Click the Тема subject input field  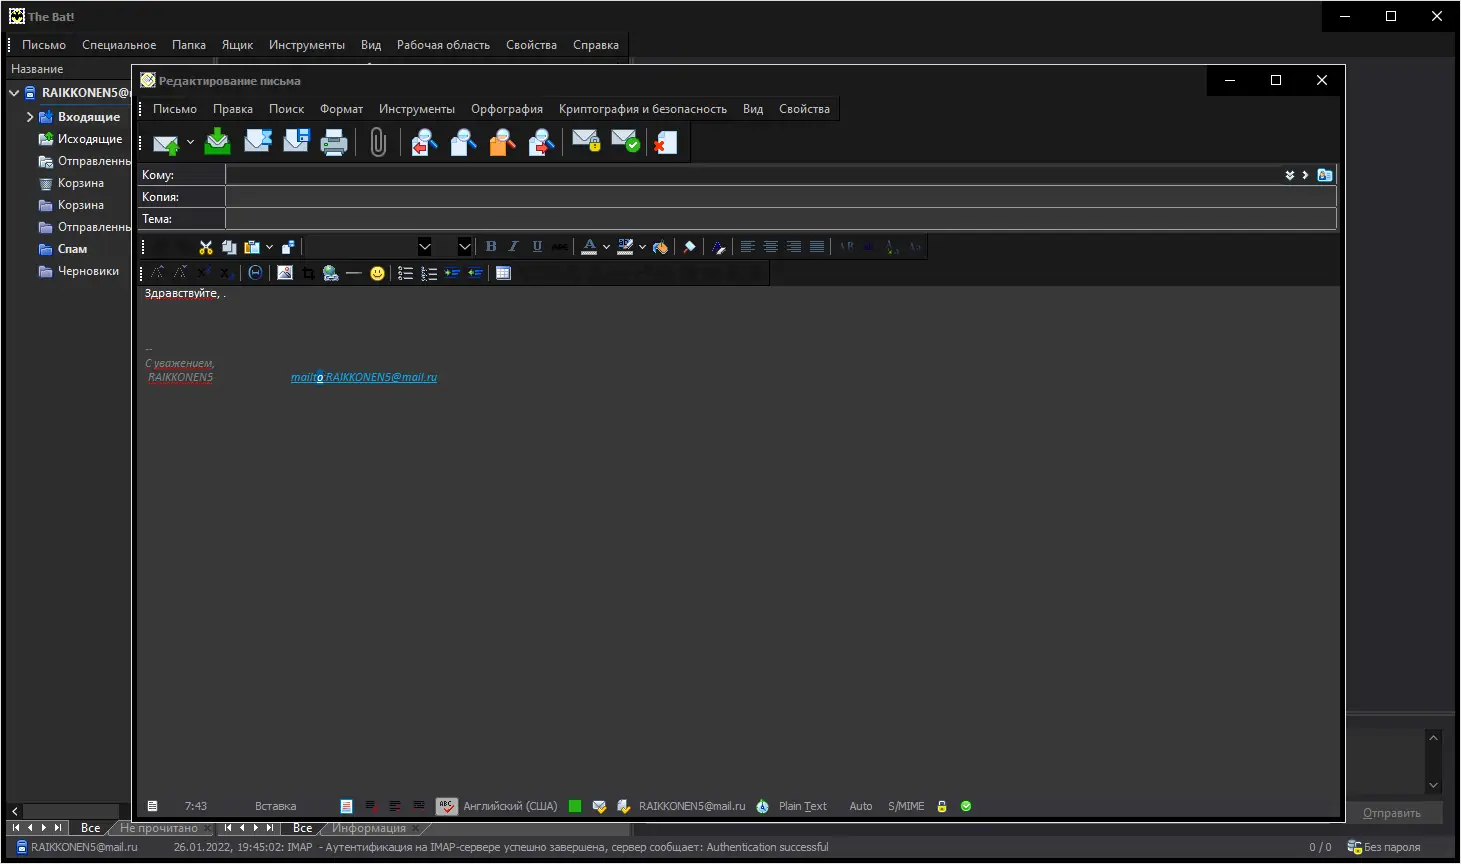coord(781,219)
